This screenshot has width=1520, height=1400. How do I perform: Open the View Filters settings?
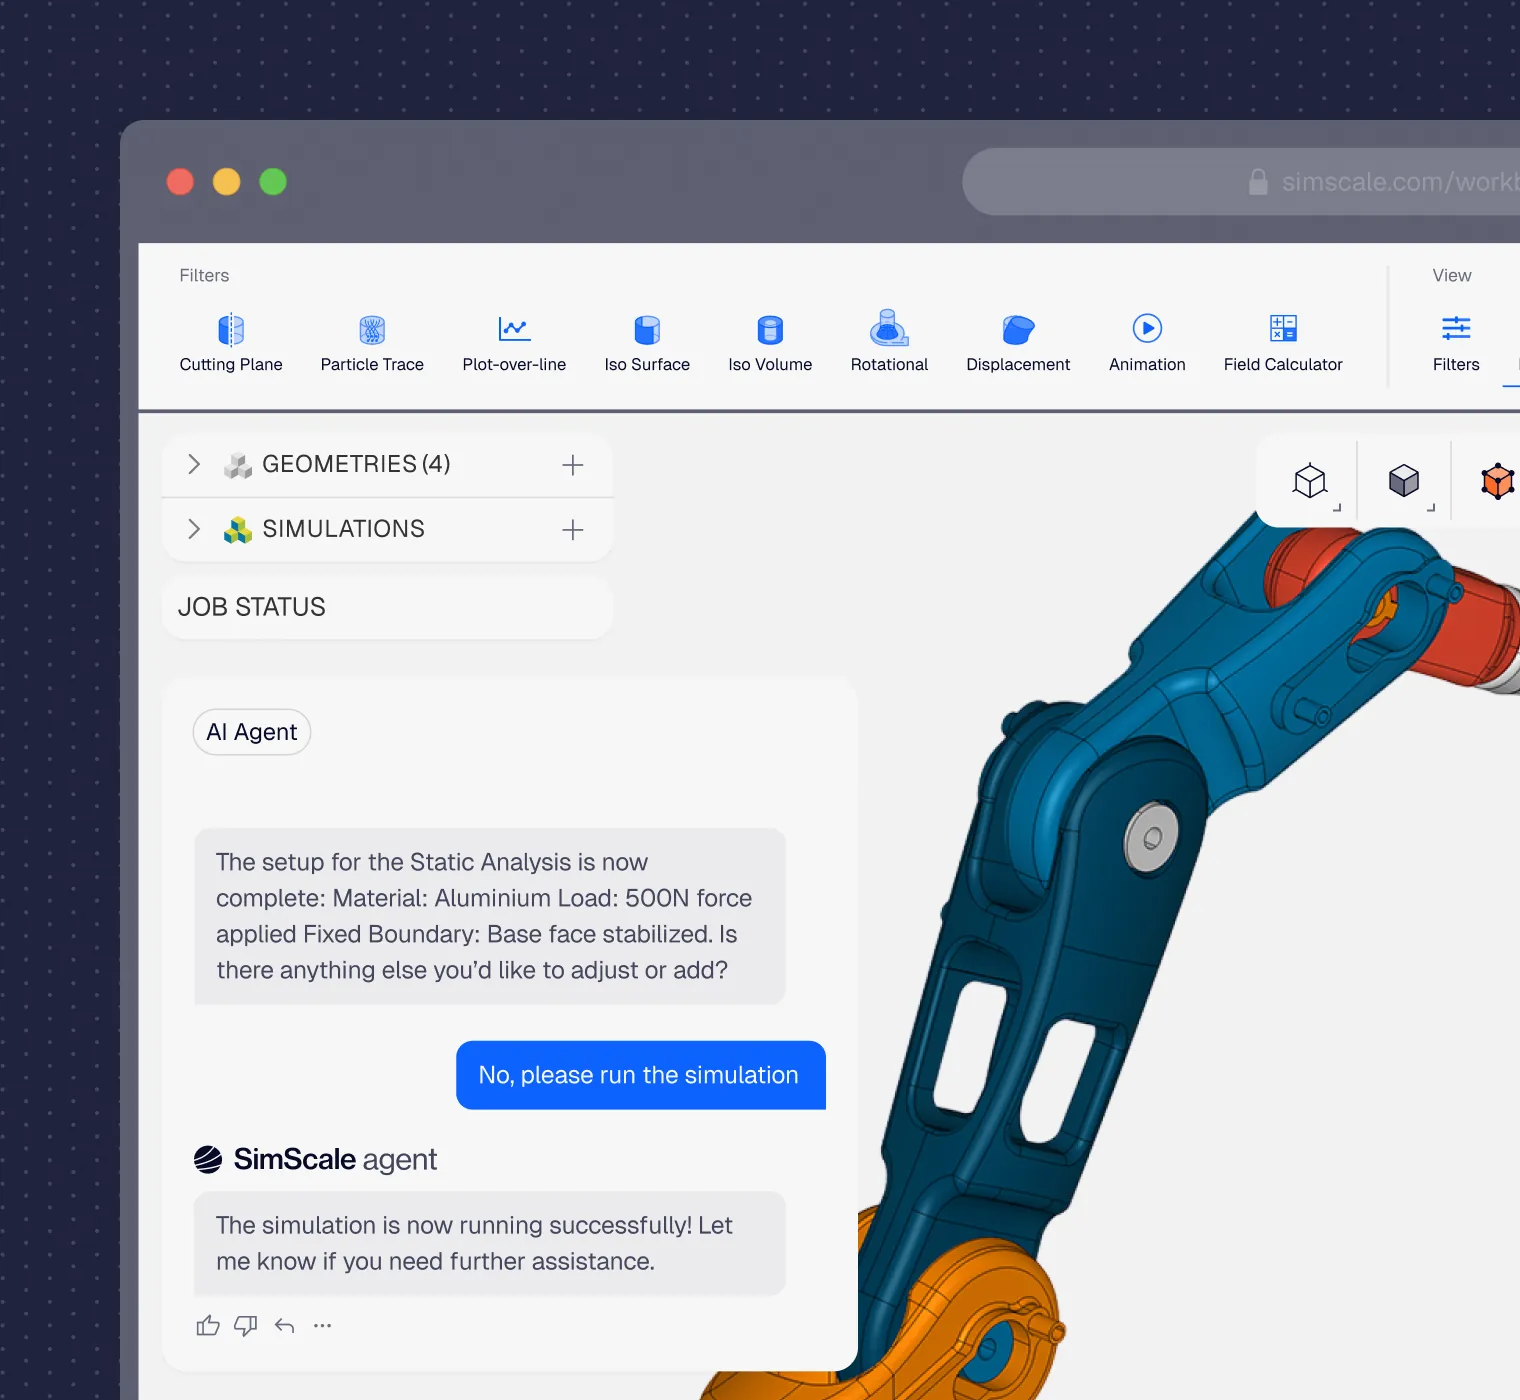[1456, 343]
